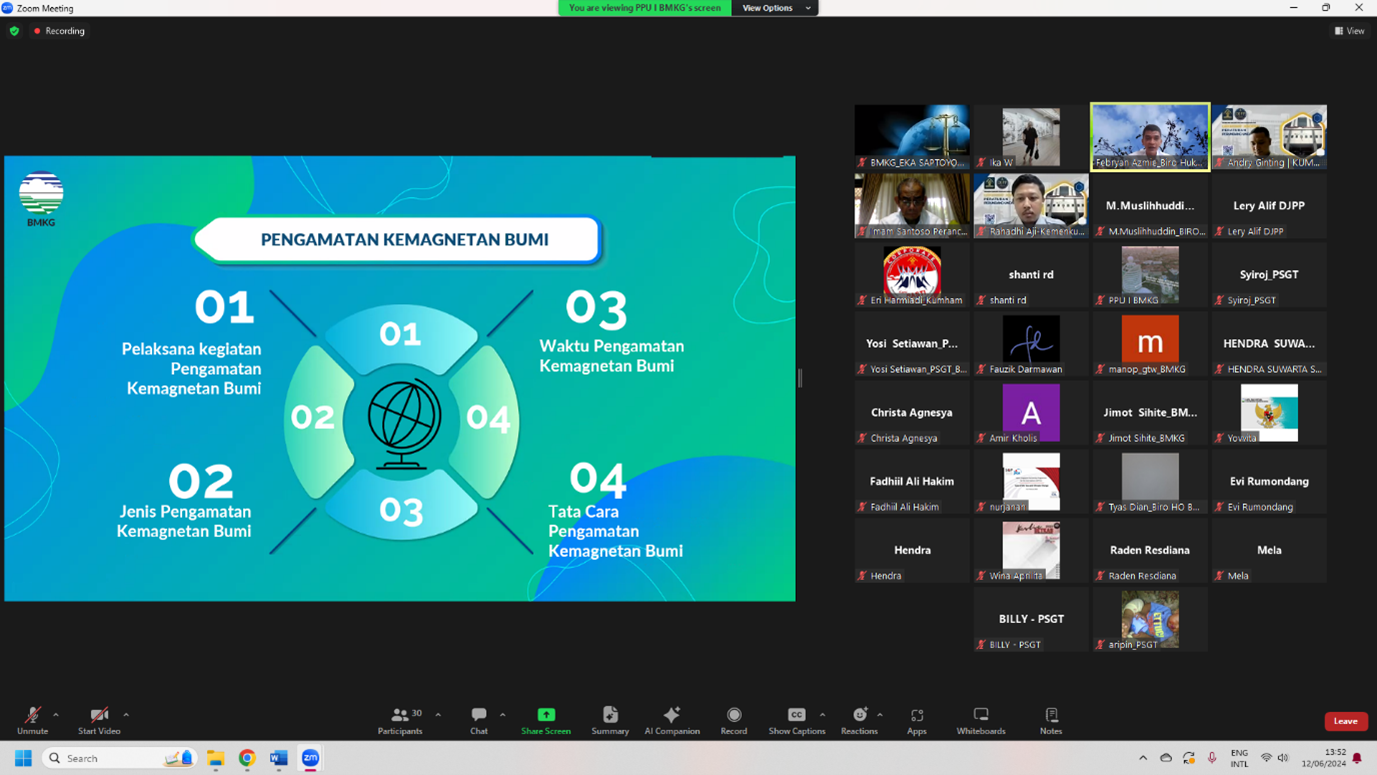Unmute the microphone
Viewport: 1377px width, 775px height.
coord(32,720)
